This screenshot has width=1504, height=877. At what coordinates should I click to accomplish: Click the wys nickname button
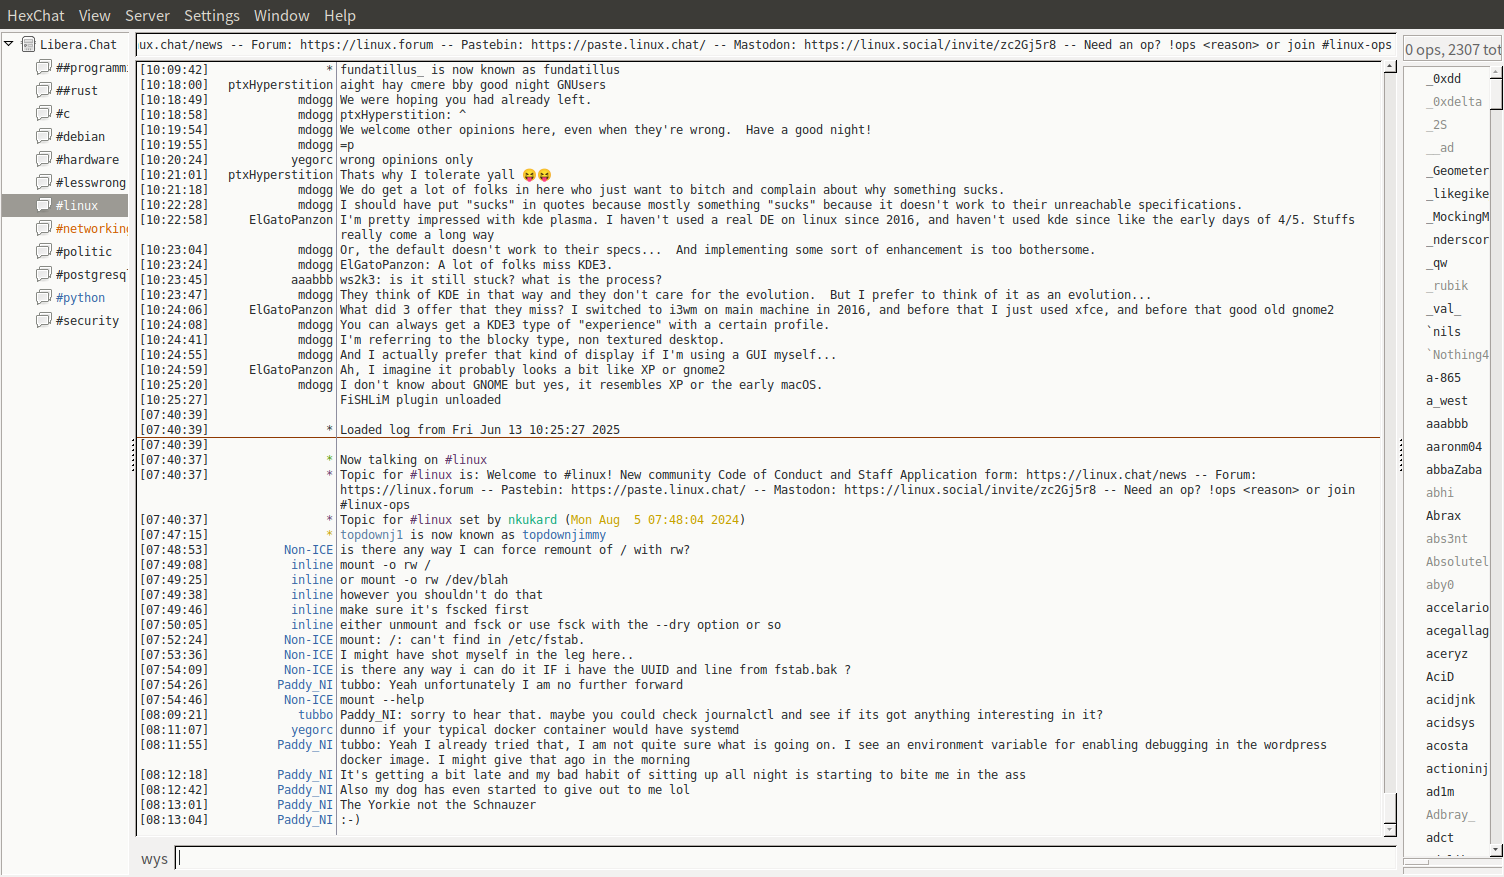click(x=154, y=859)
